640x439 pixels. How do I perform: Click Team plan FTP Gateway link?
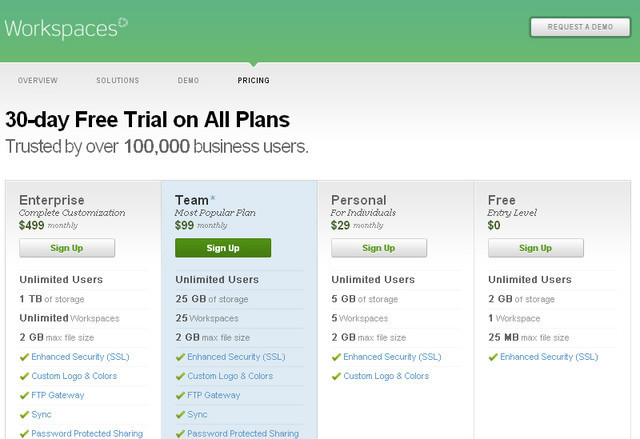tap(213, 395)
